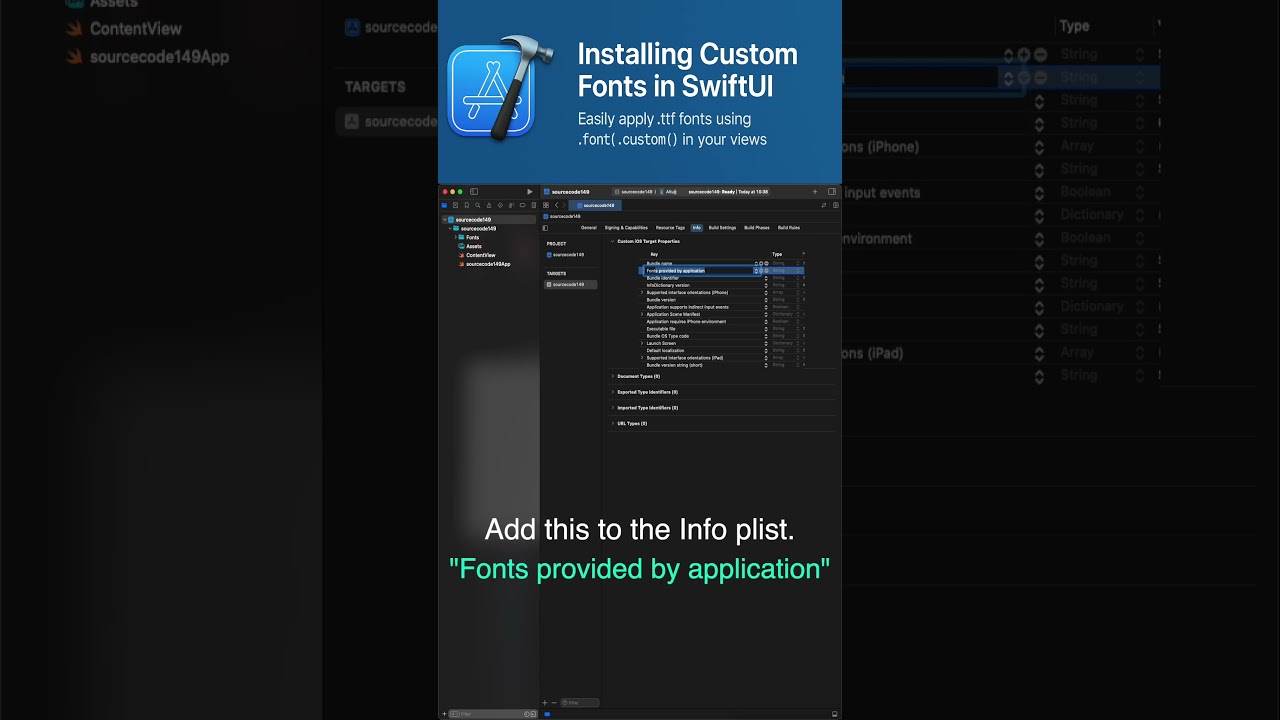The height and width of the screenshot is (720, 1280).
Task: Toggle the navigator sidebar icon in toolbar
Action: coord(474,191)
